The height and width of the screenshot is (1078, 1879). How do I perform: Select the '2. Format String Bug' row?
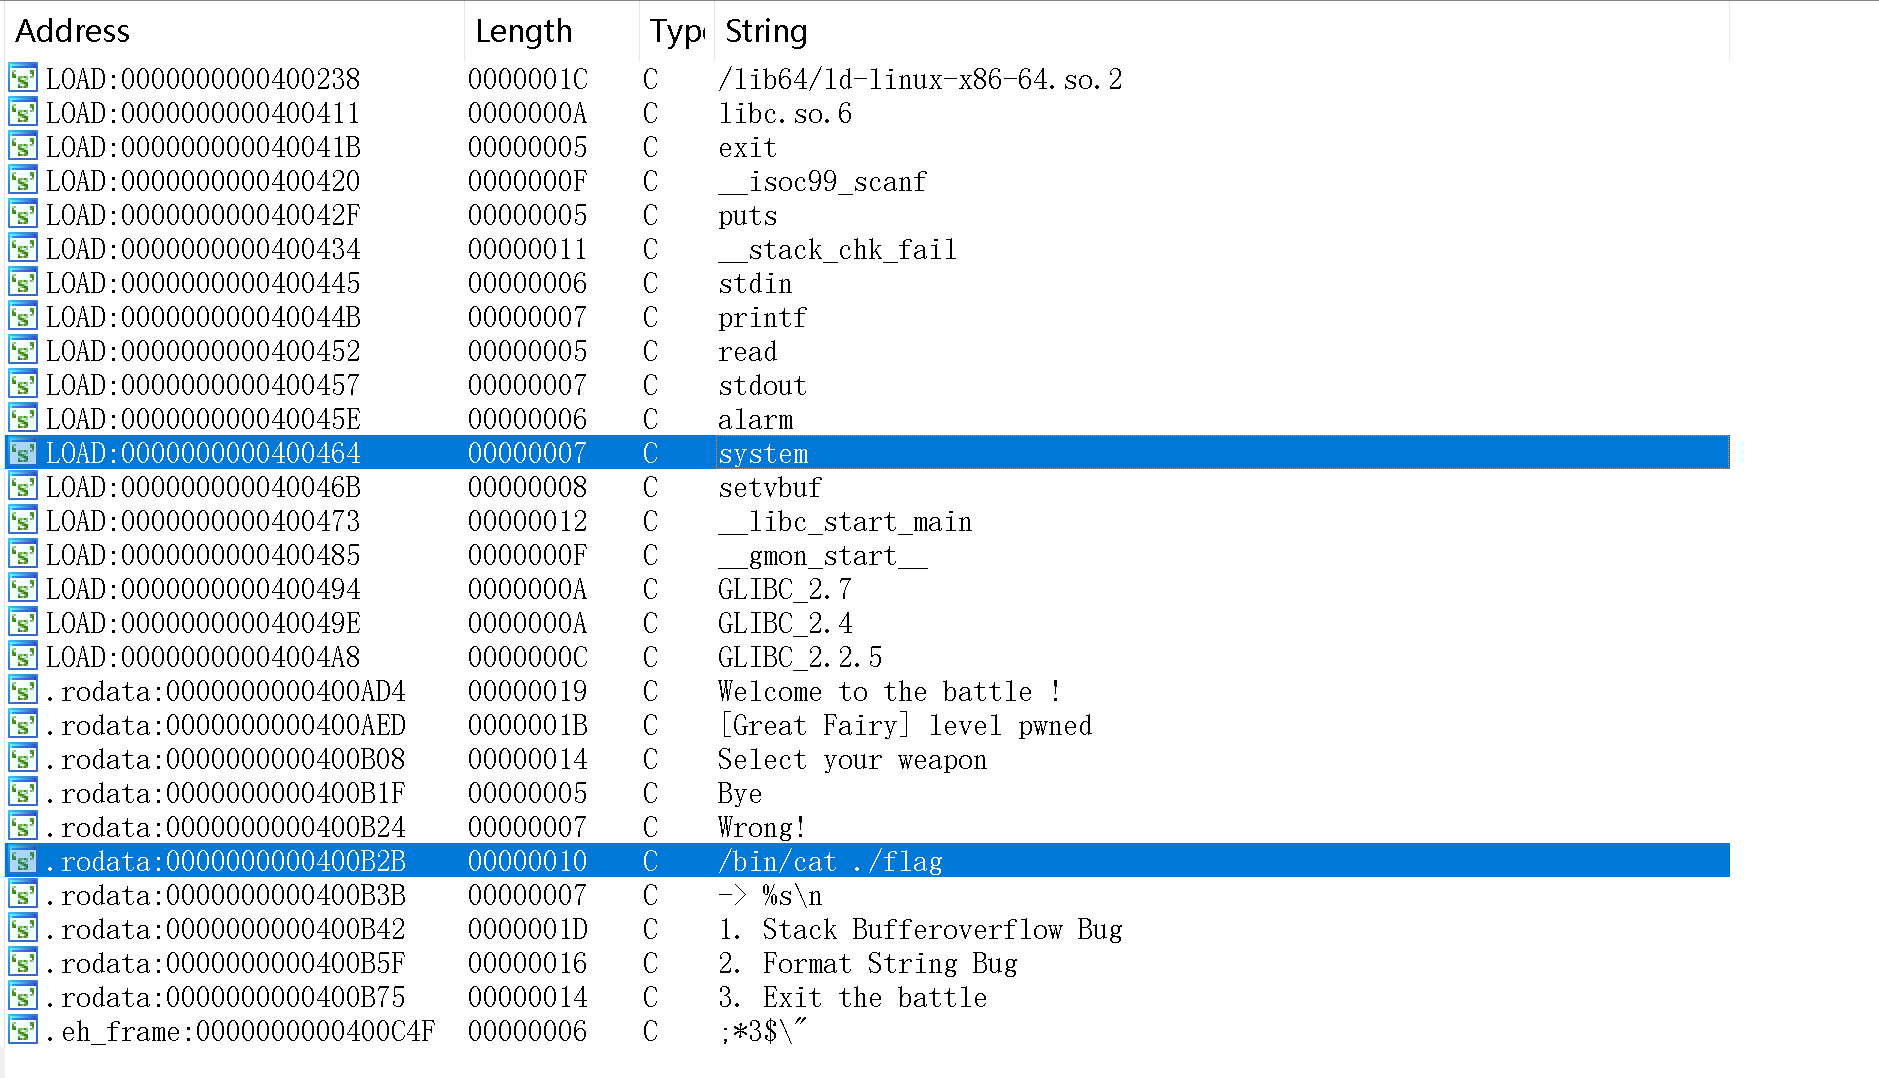pyautogui.click(x=867, y=964)
